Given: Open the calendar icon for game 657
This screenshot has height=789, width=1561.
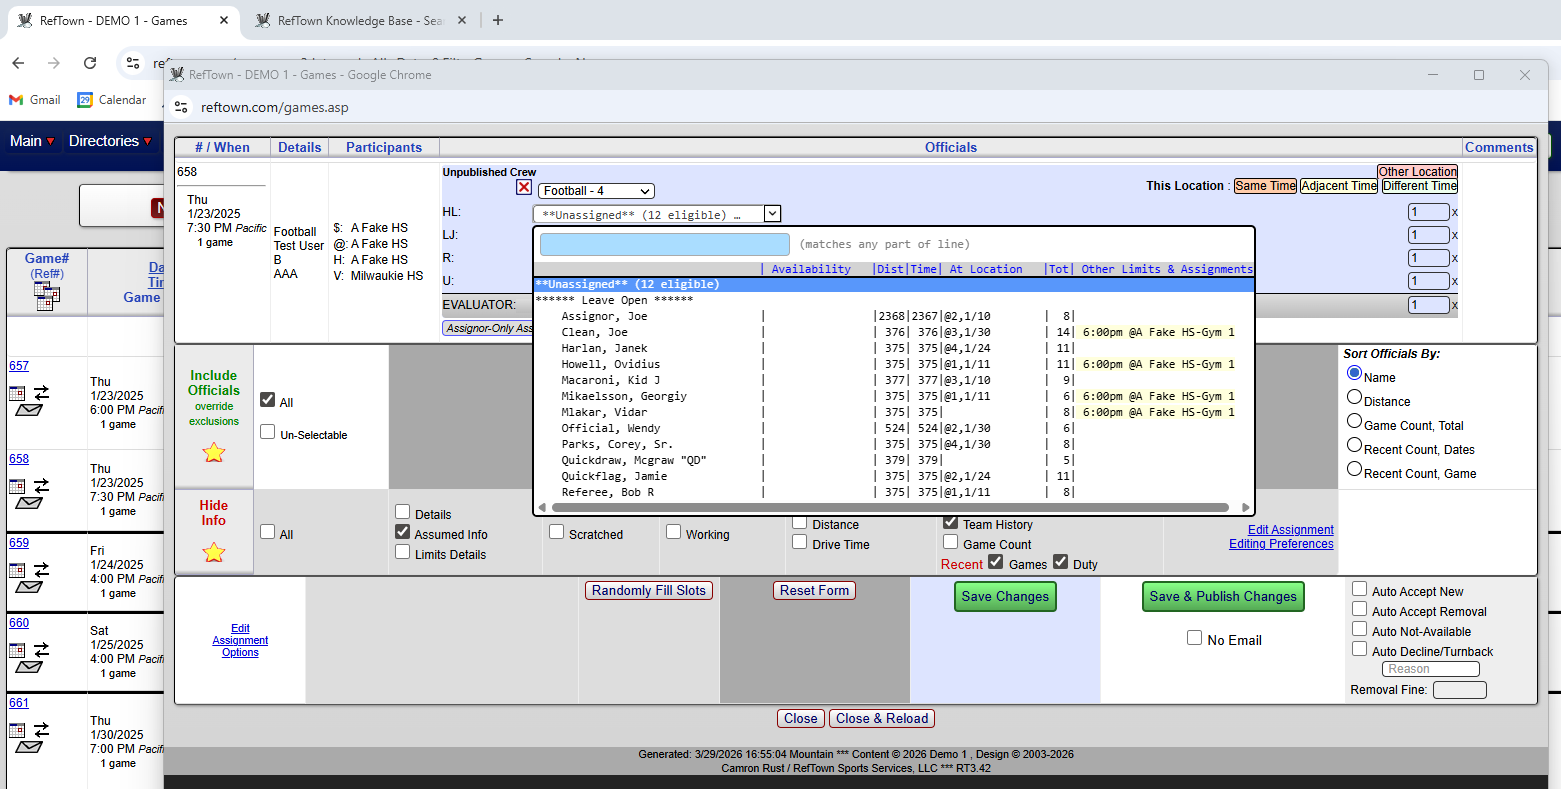Looking at the screenshot, I should (x=17, y=392).
